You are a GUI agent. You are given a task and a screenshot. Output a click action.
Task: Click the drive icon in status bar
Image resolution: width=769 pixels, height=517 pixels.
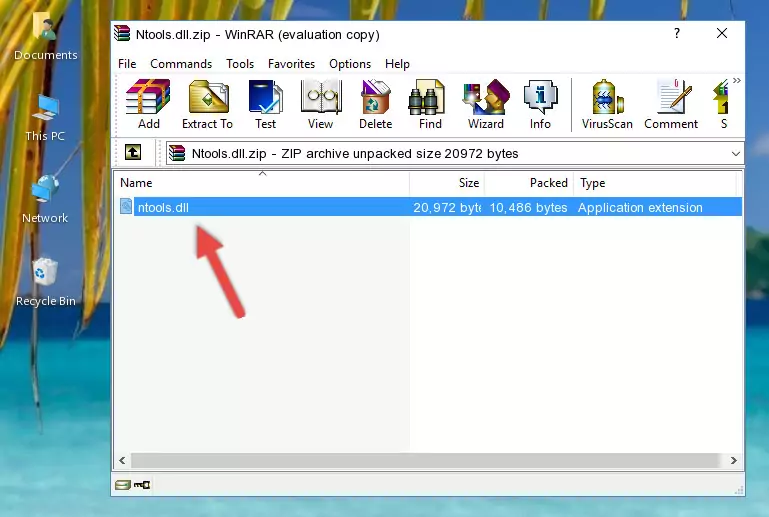(123, 485)
